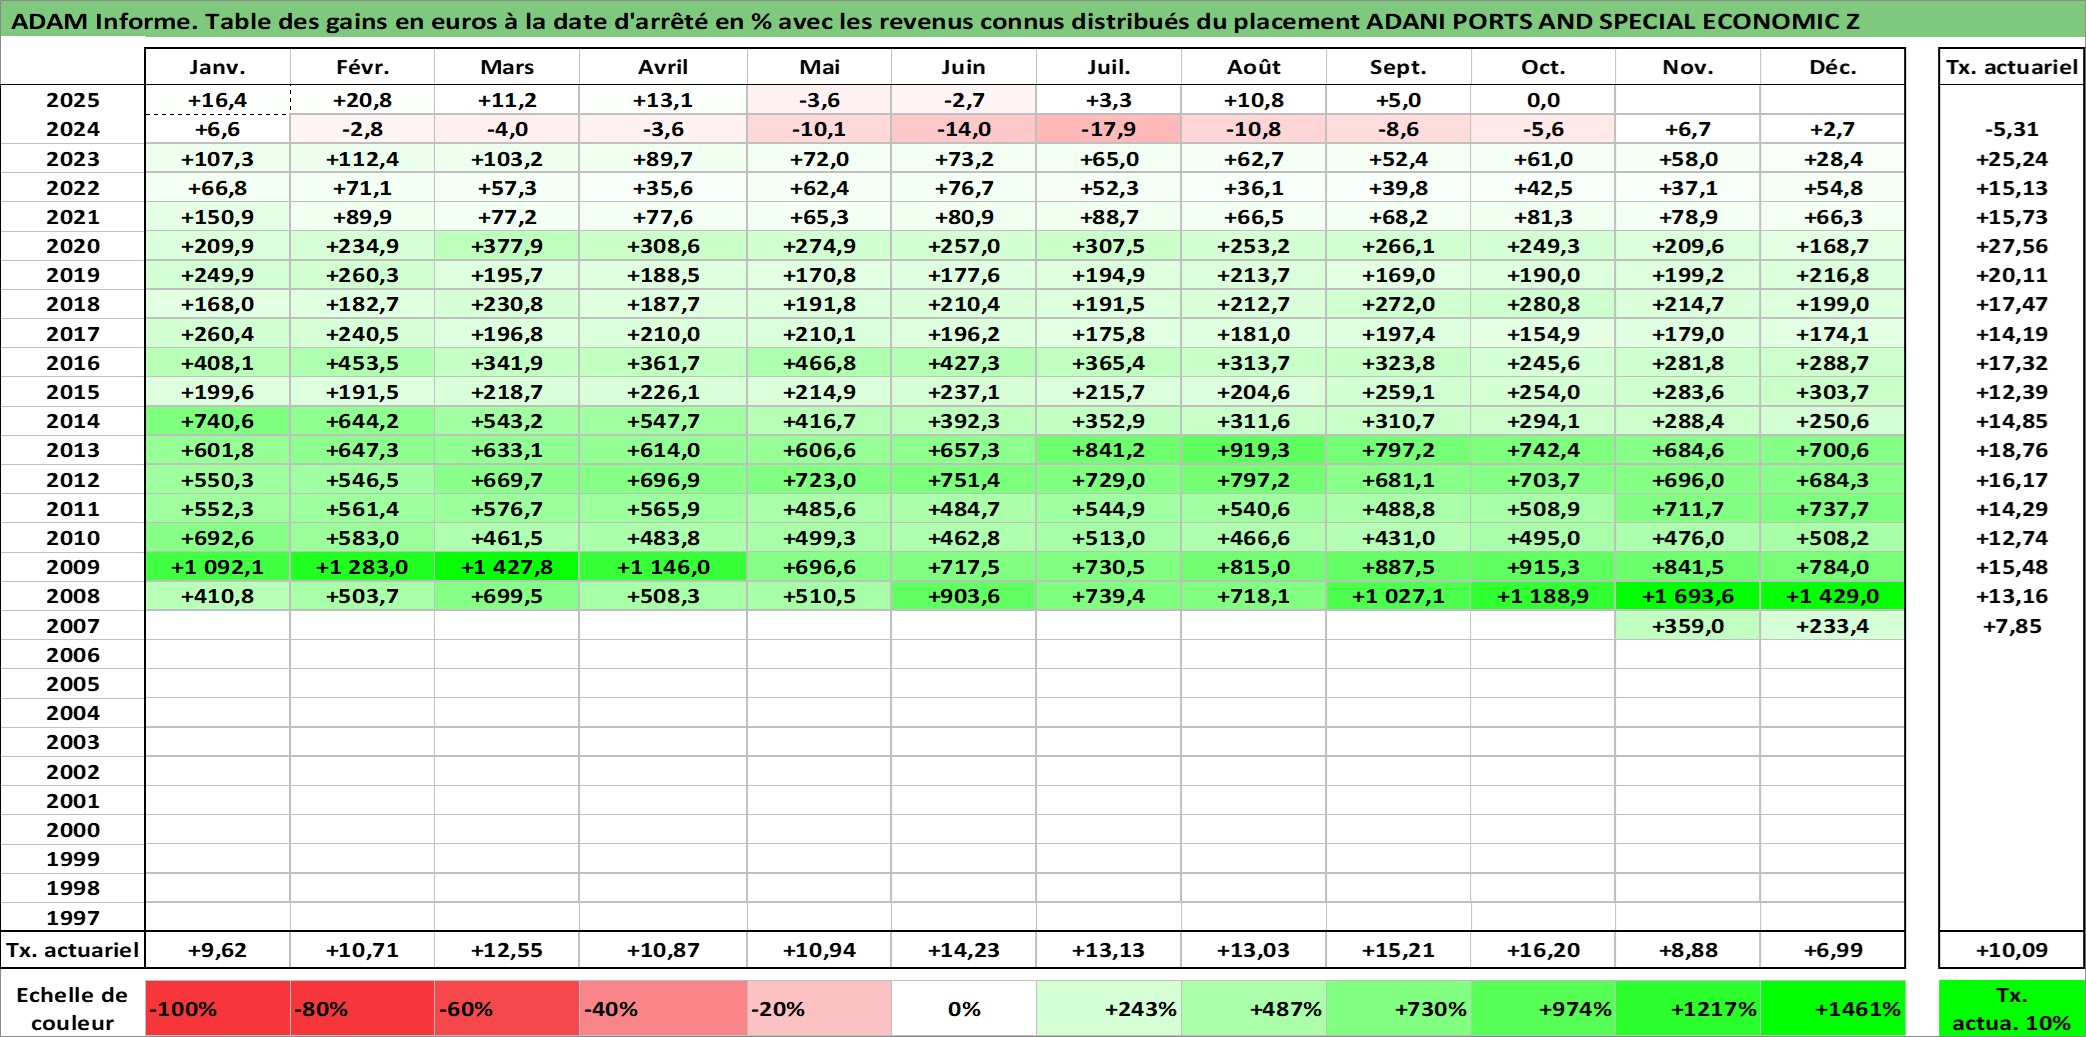The width and height of the screenshot is (2086, 1037).
Task: Click the cell showing +233,4
Action: pos(1832,626)
